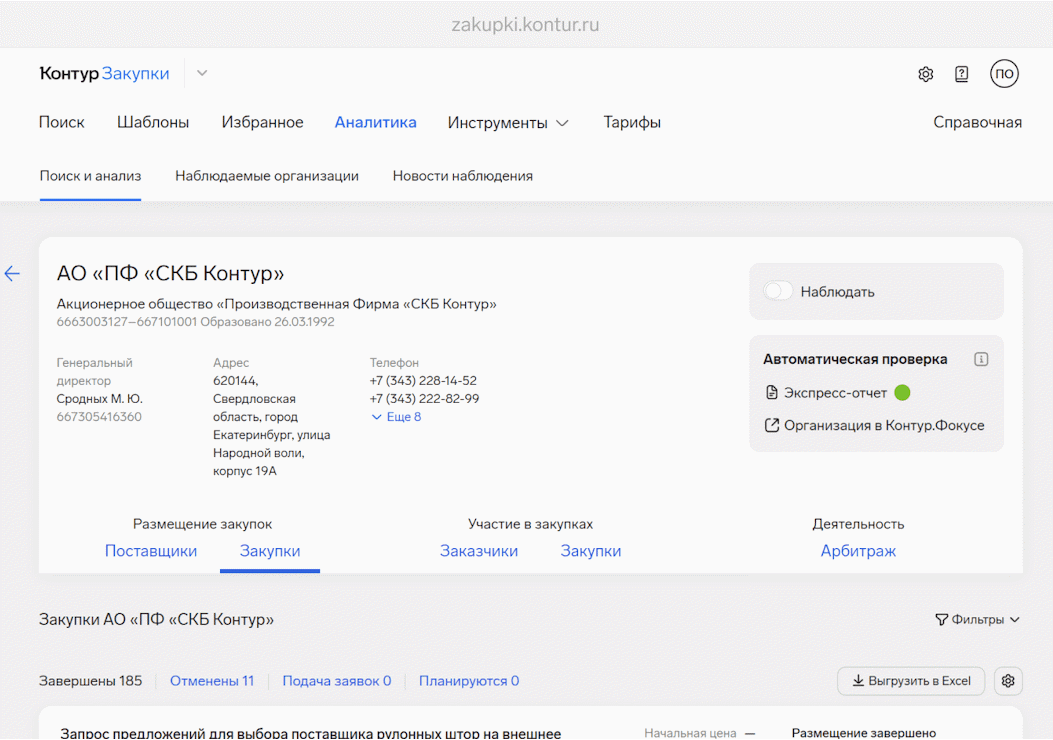The image size is (1053, 740).
Task: Toggle the Наблюдать switch
Action: (778, 291)
